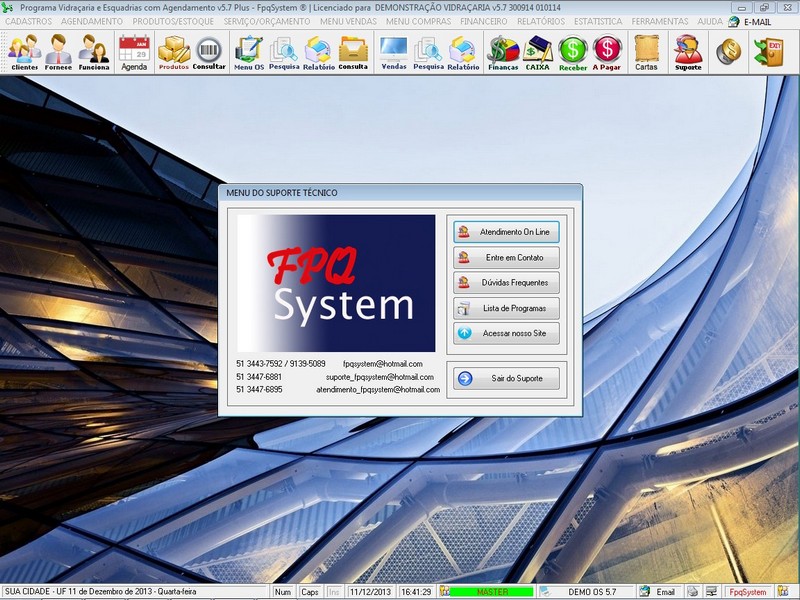800x600 pixels.
Task: Open the Produtos boxes icon
Action: point(174,52)
